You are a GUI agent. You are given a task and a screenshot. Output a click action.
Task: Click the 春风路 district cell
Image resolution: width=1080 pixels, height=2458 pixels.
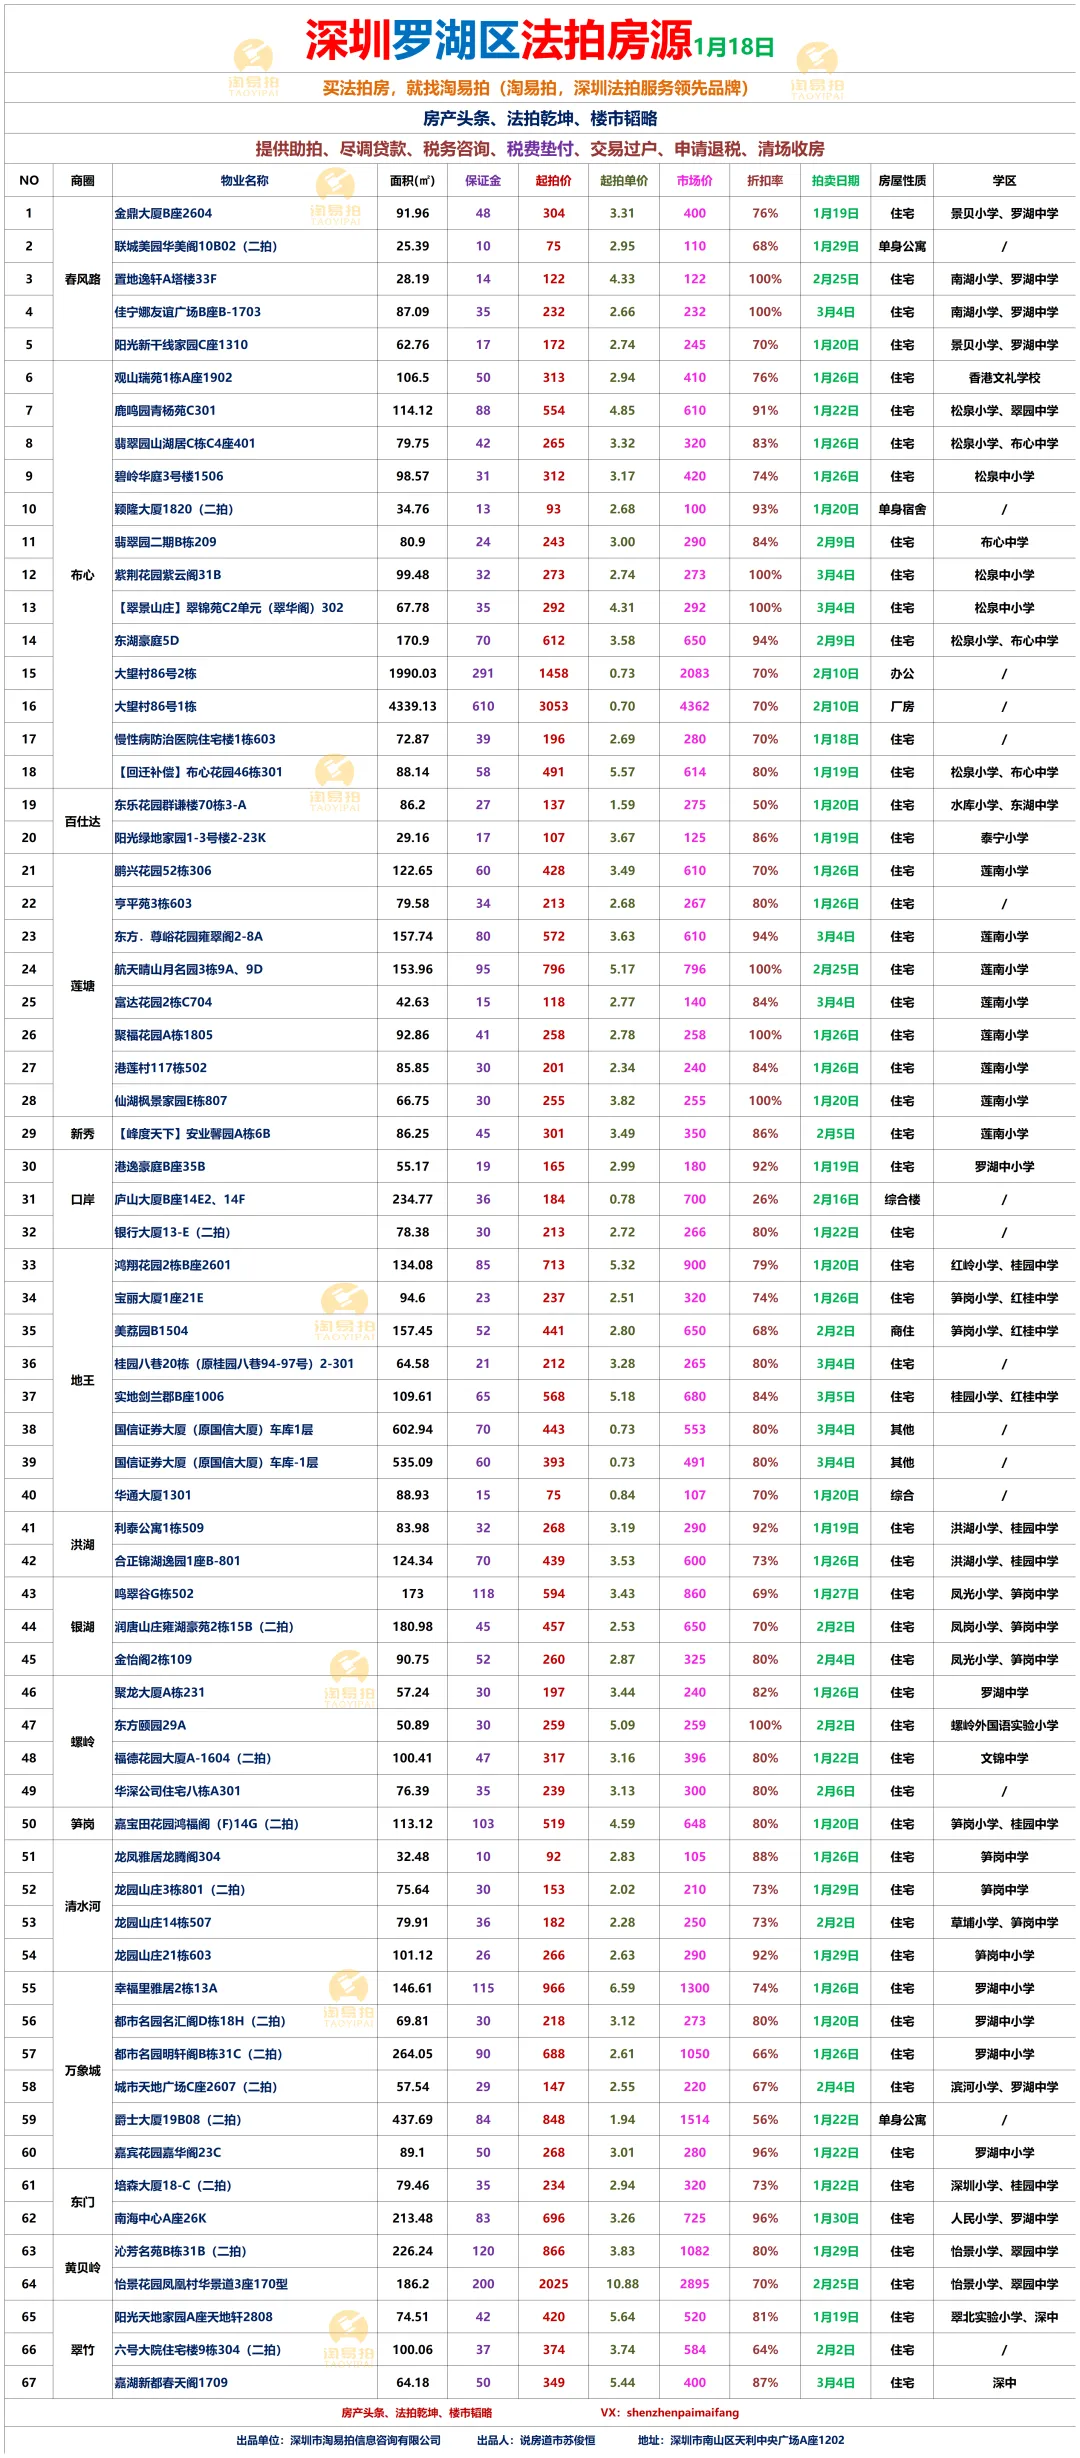pyautogui.click(x=83, y=279)
